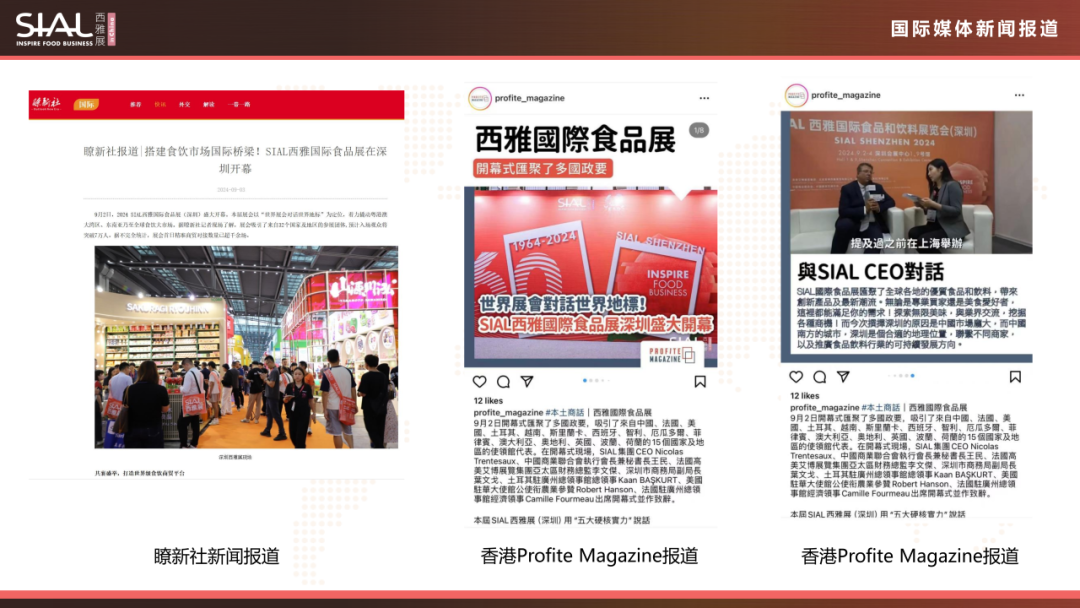This screenshot has height=608, width=1080.
Task: Share the second profite_magazine post via paper plane
Action: (x=842, y=378)
